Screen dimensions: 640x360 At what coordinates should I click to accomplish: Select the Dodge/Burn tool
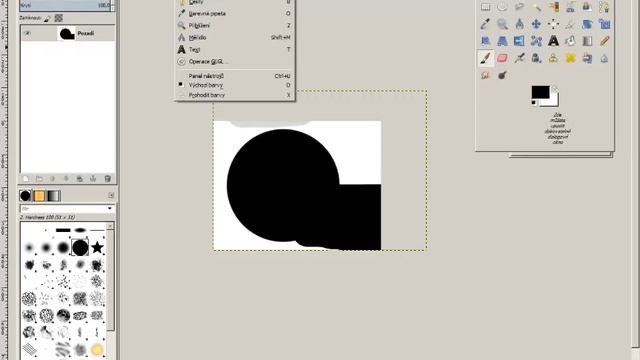pyautogui.click(x=502, y=75)
